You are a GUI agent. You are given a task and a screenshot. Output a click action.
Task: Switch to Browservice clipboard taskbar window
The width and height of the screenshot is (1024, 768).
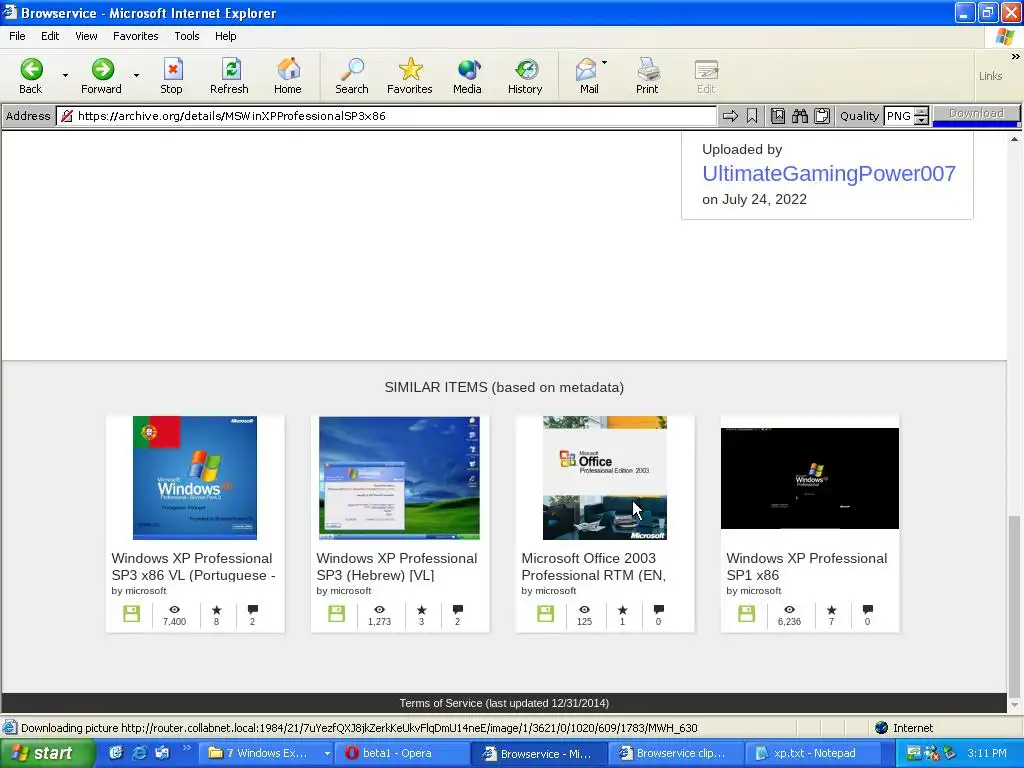675,753
